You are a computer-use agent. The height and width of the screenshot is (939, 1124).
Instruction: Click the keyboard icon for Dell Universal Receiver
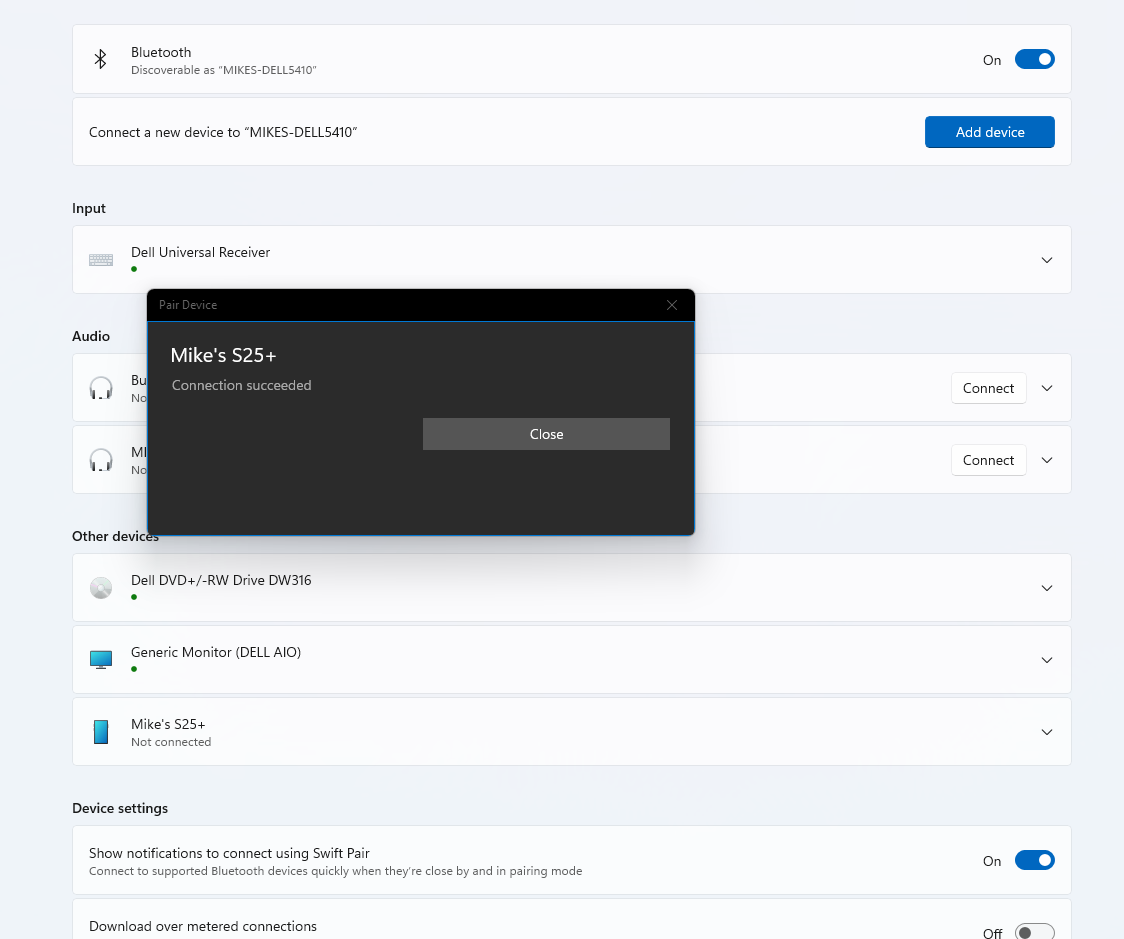tap(101, 260)
